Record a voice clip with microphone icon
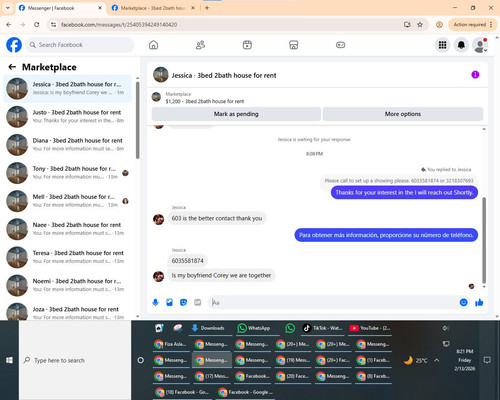The height and width of the screenshot is (400, 500). 155,302
